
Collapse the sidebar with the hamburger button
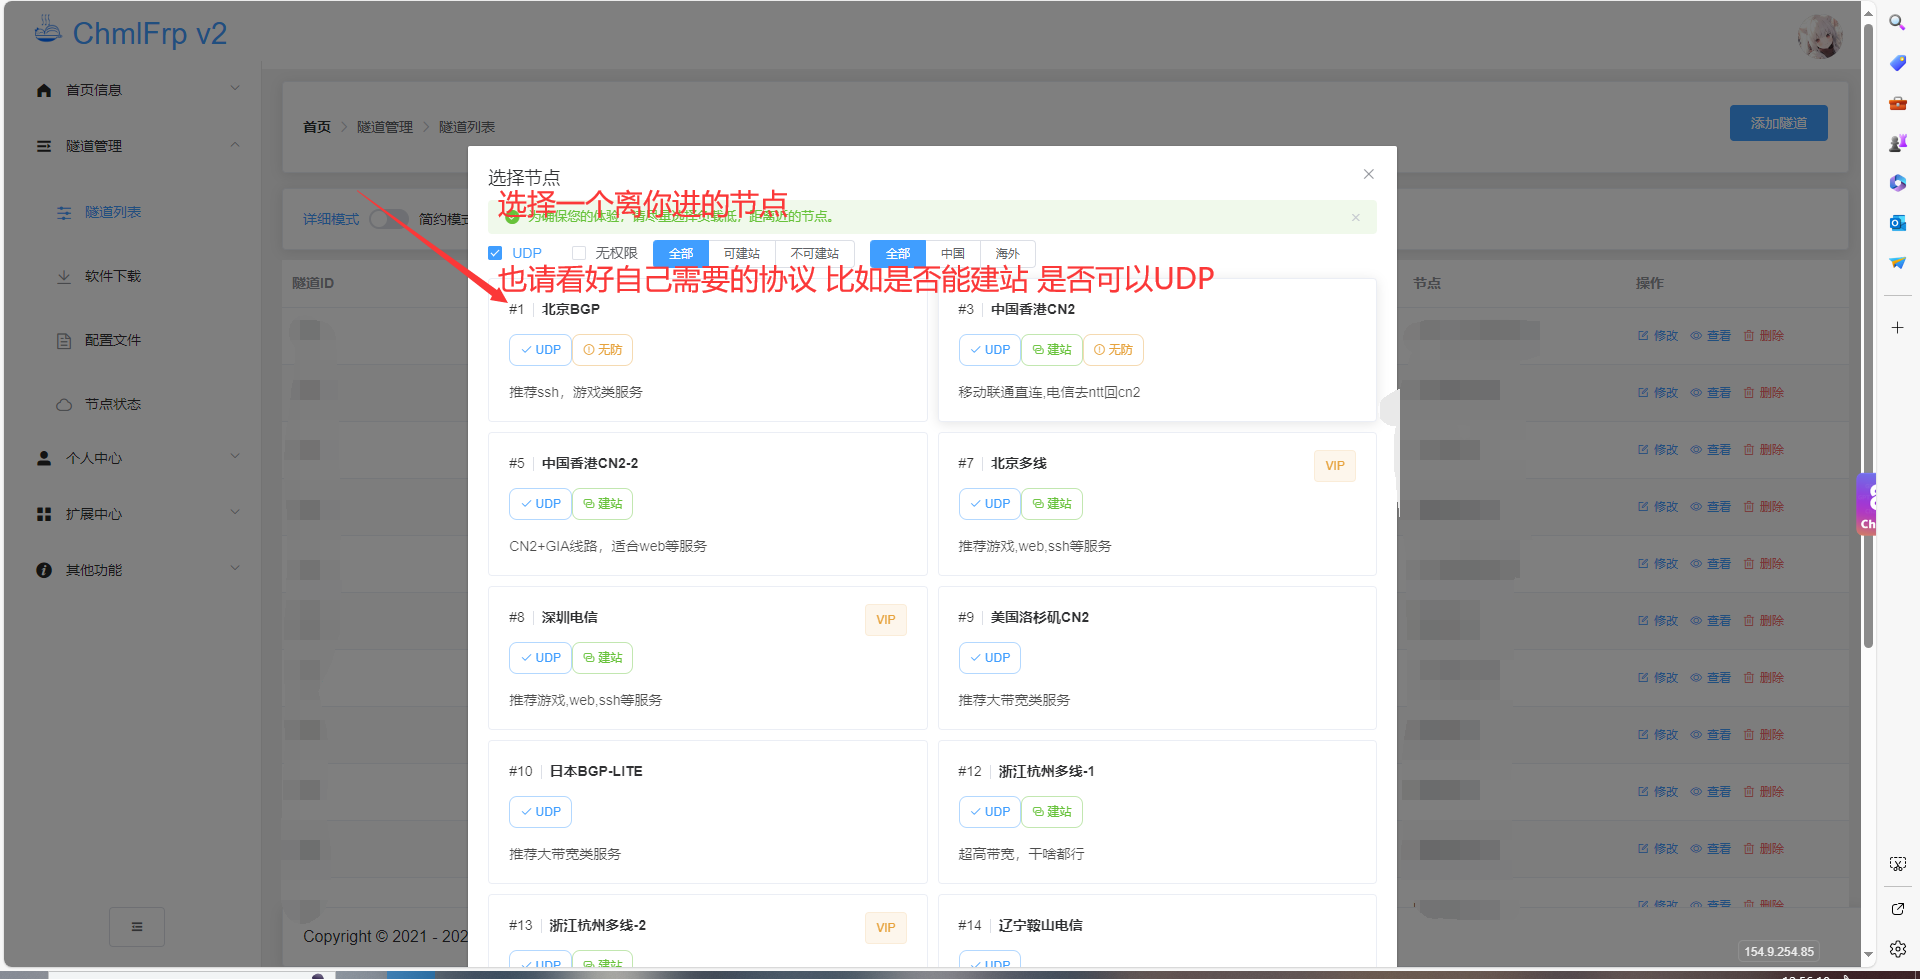tap(137, 926)
